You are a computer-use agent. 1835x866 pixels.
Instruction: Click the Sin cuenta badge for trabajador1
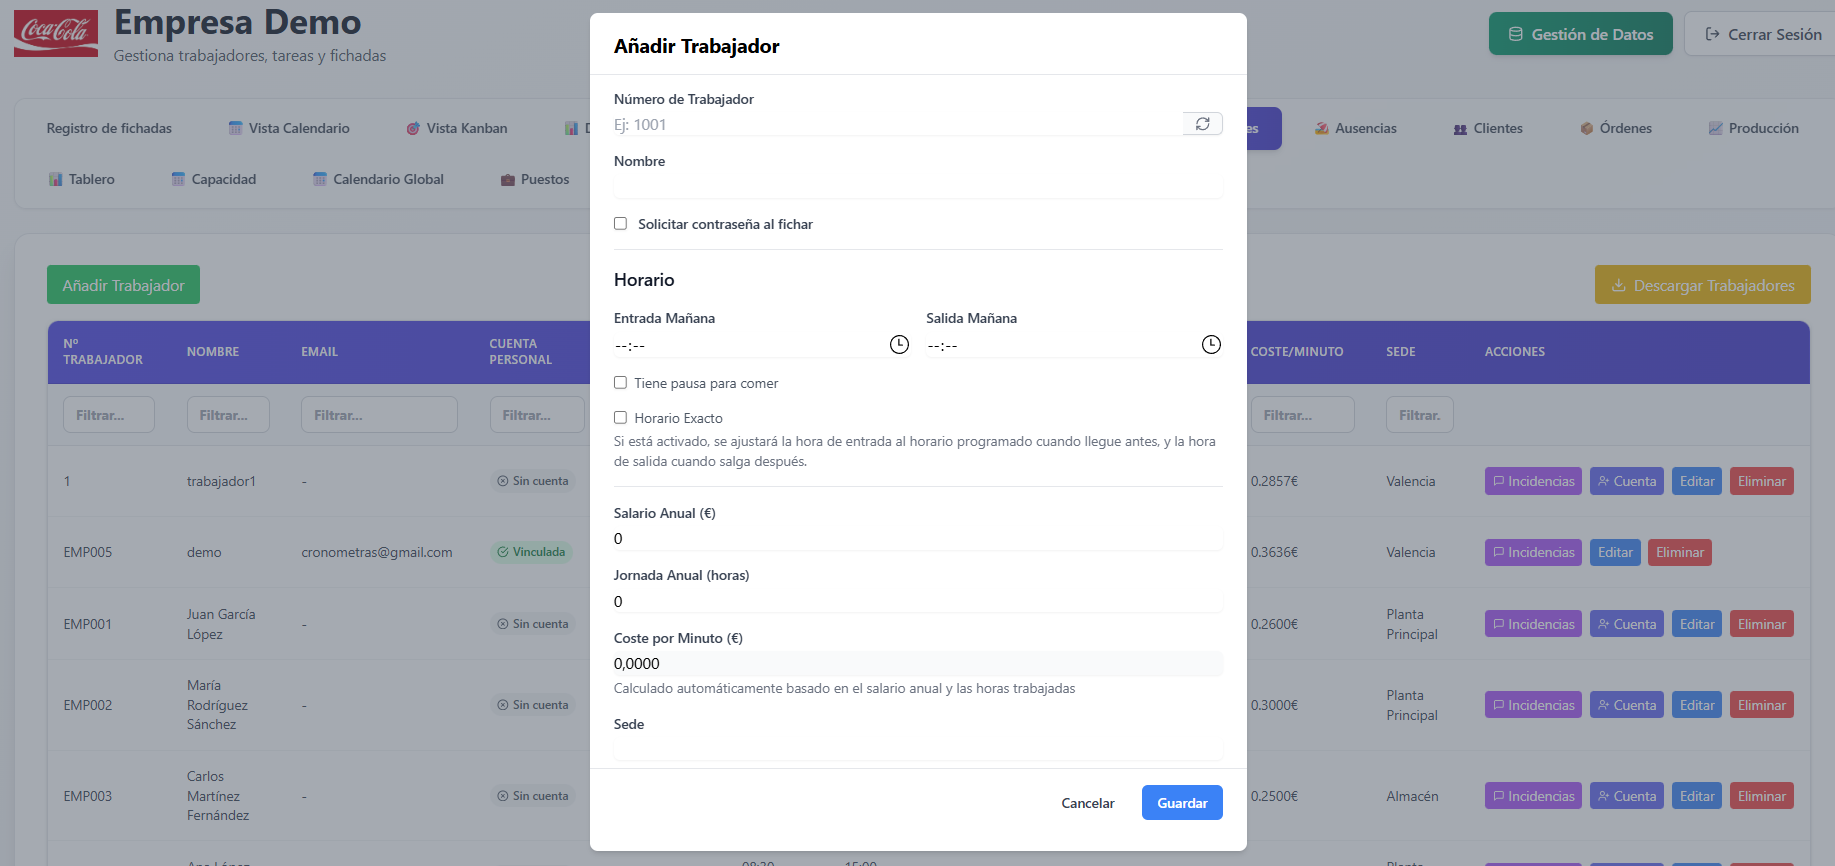[x=533, y=481]
